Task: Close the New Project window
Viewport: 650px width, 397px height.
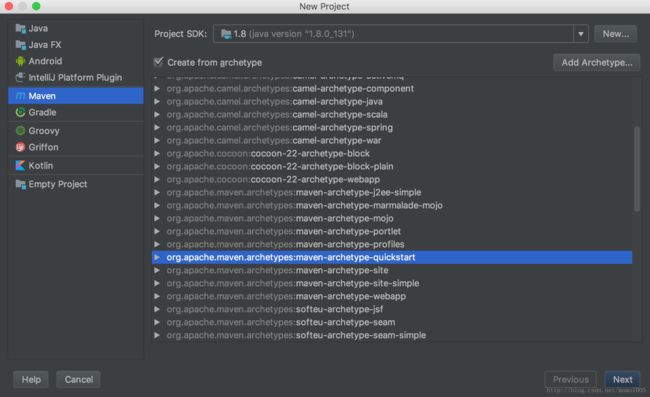Action: point(9,6)
